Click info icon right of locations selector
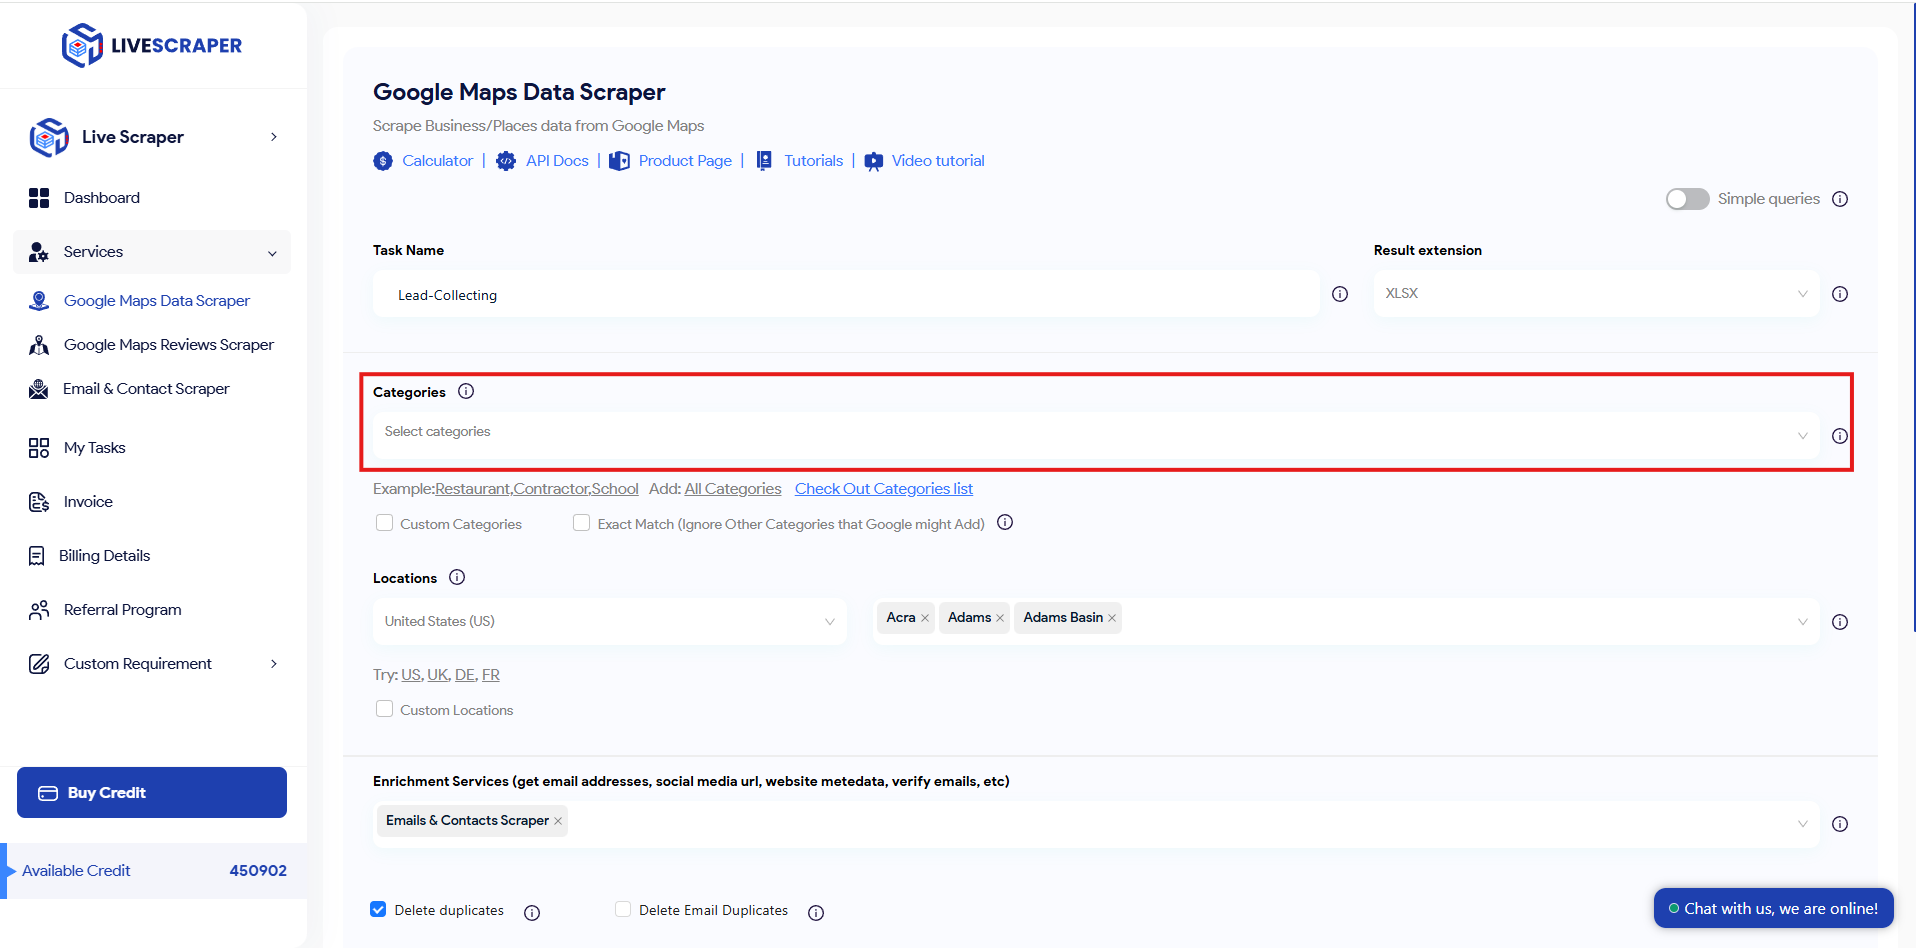Image resolution: width=1916 pixels, height=948 pixels. point(1840,622)
